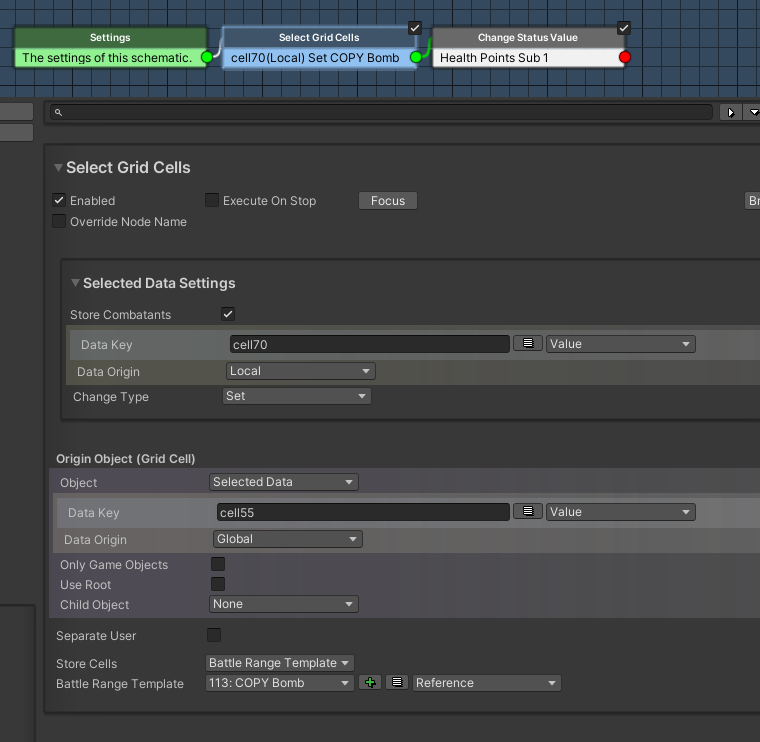Click Data Key field containing cell70
Screen dimensions: 760x742
coord(369,344)
